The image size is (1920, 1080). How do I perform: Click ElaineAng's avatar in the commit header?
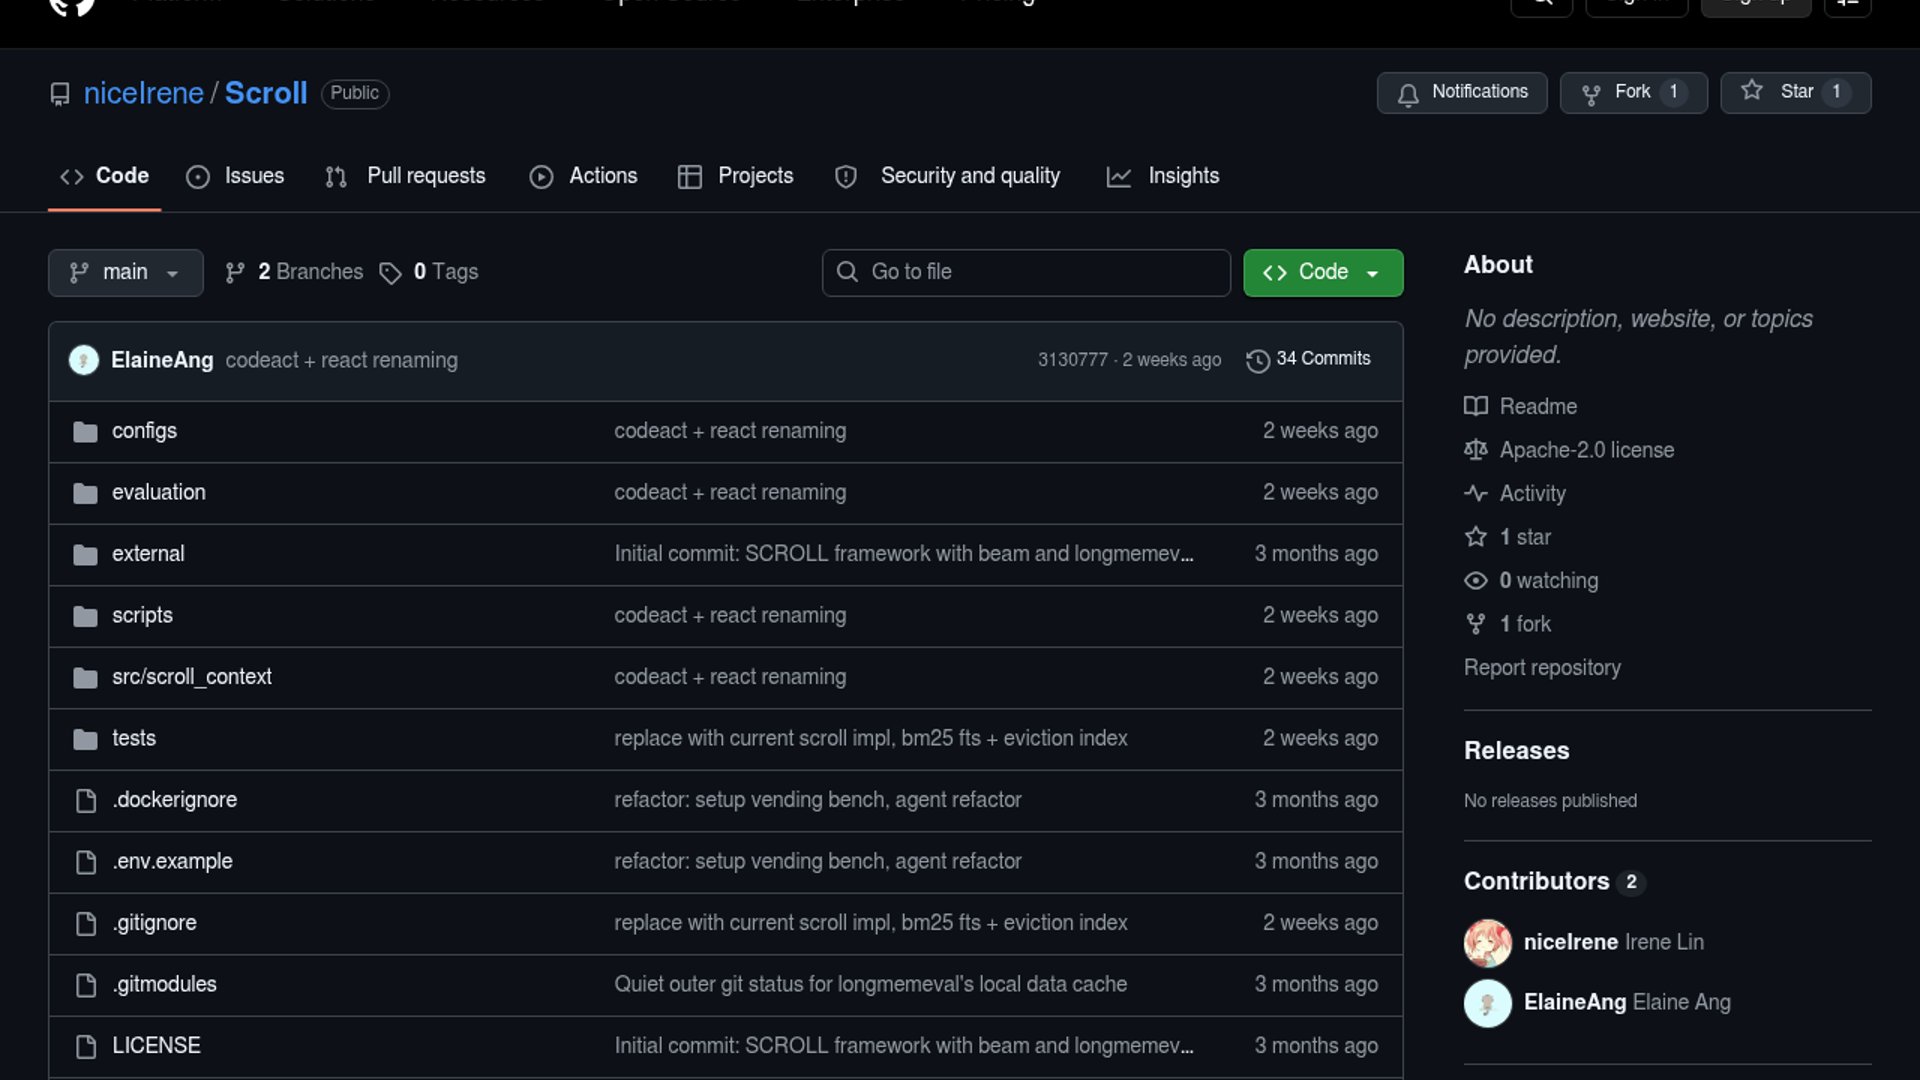pos(84,360)
